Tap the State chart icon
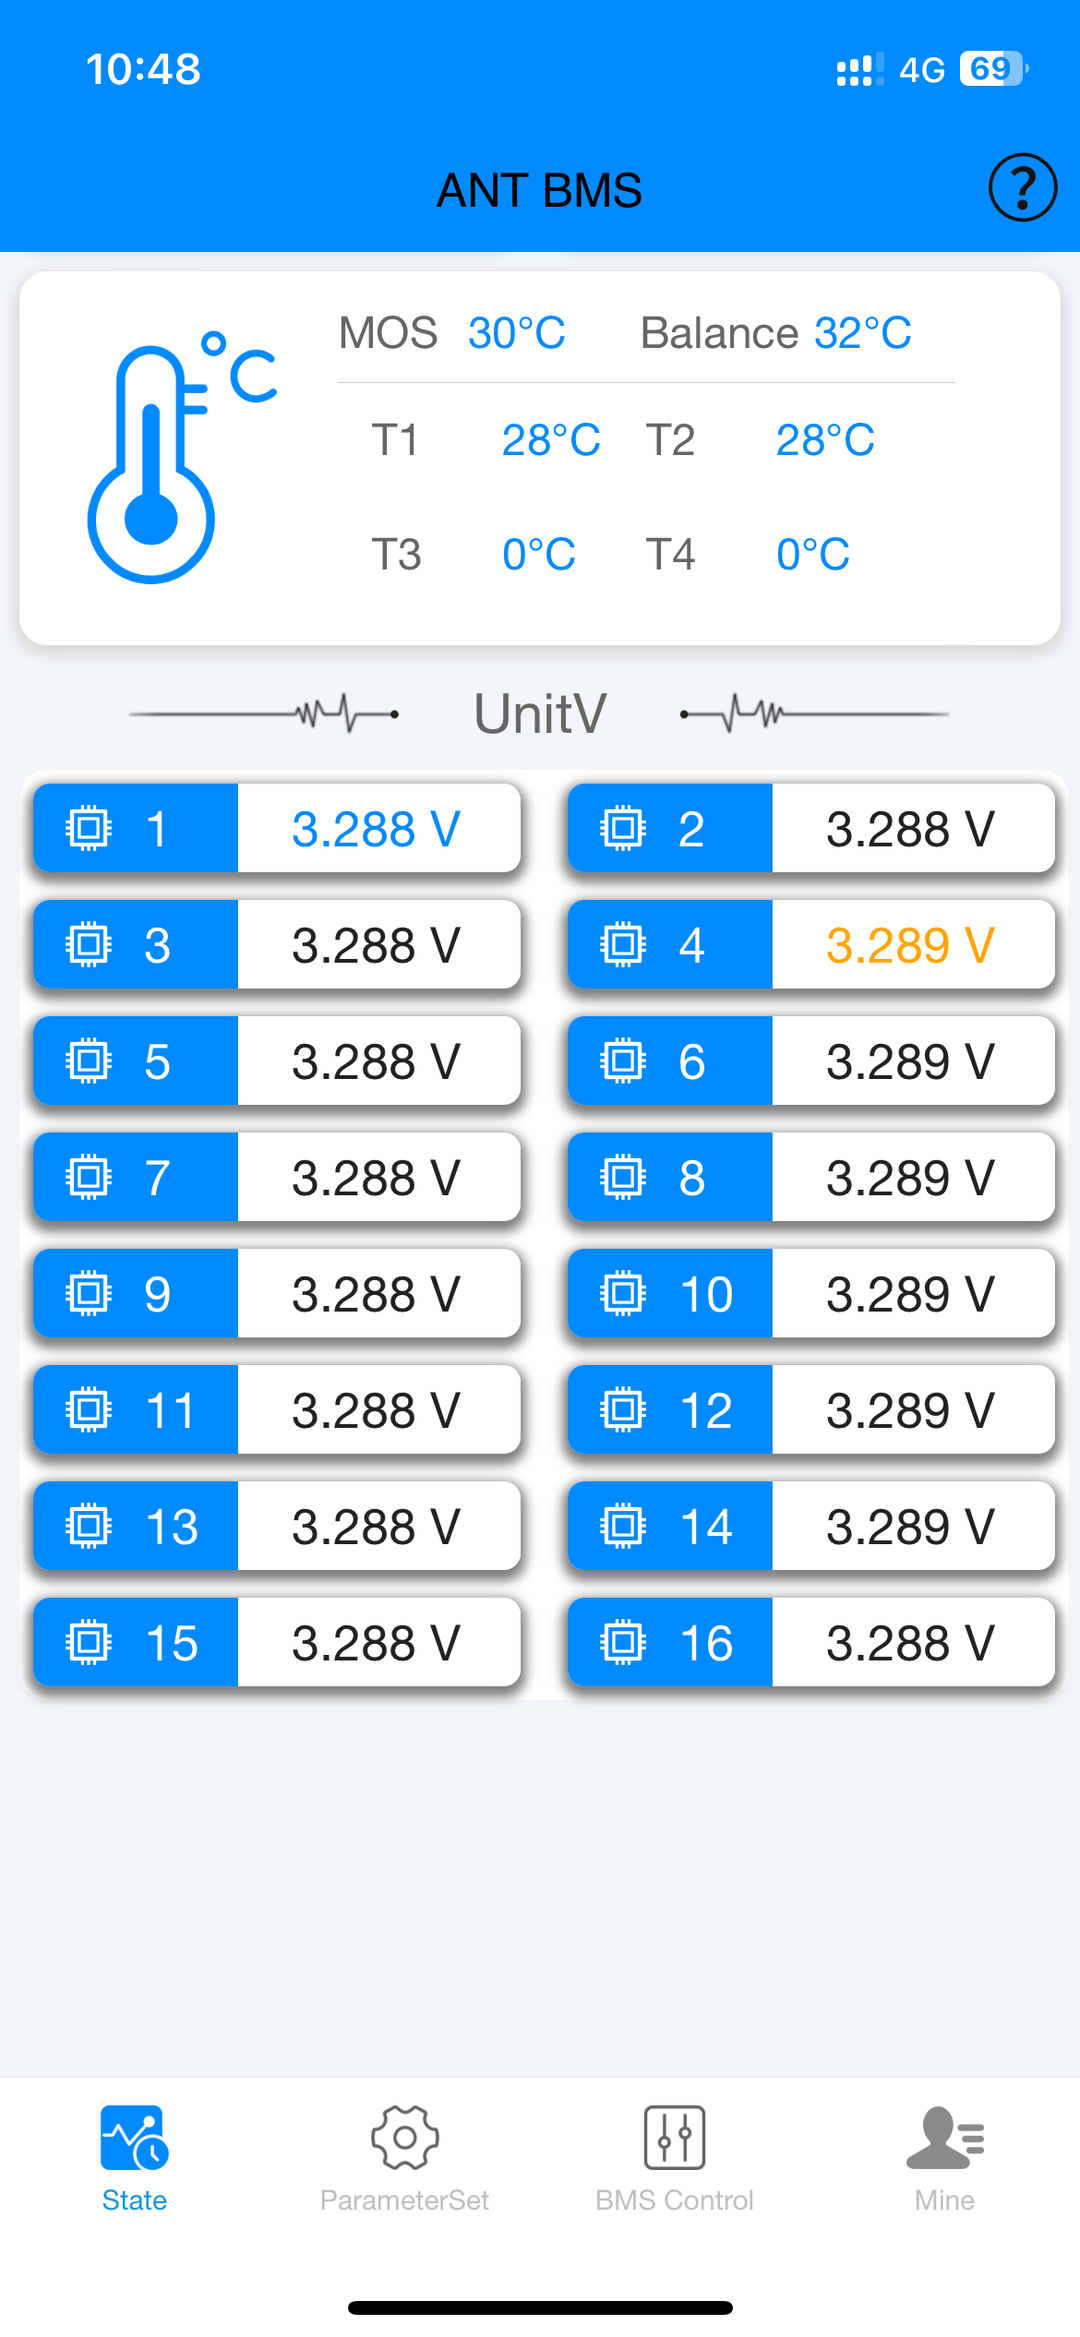This screenshot has height=2337, width=1080. (x=134, y=2137)
